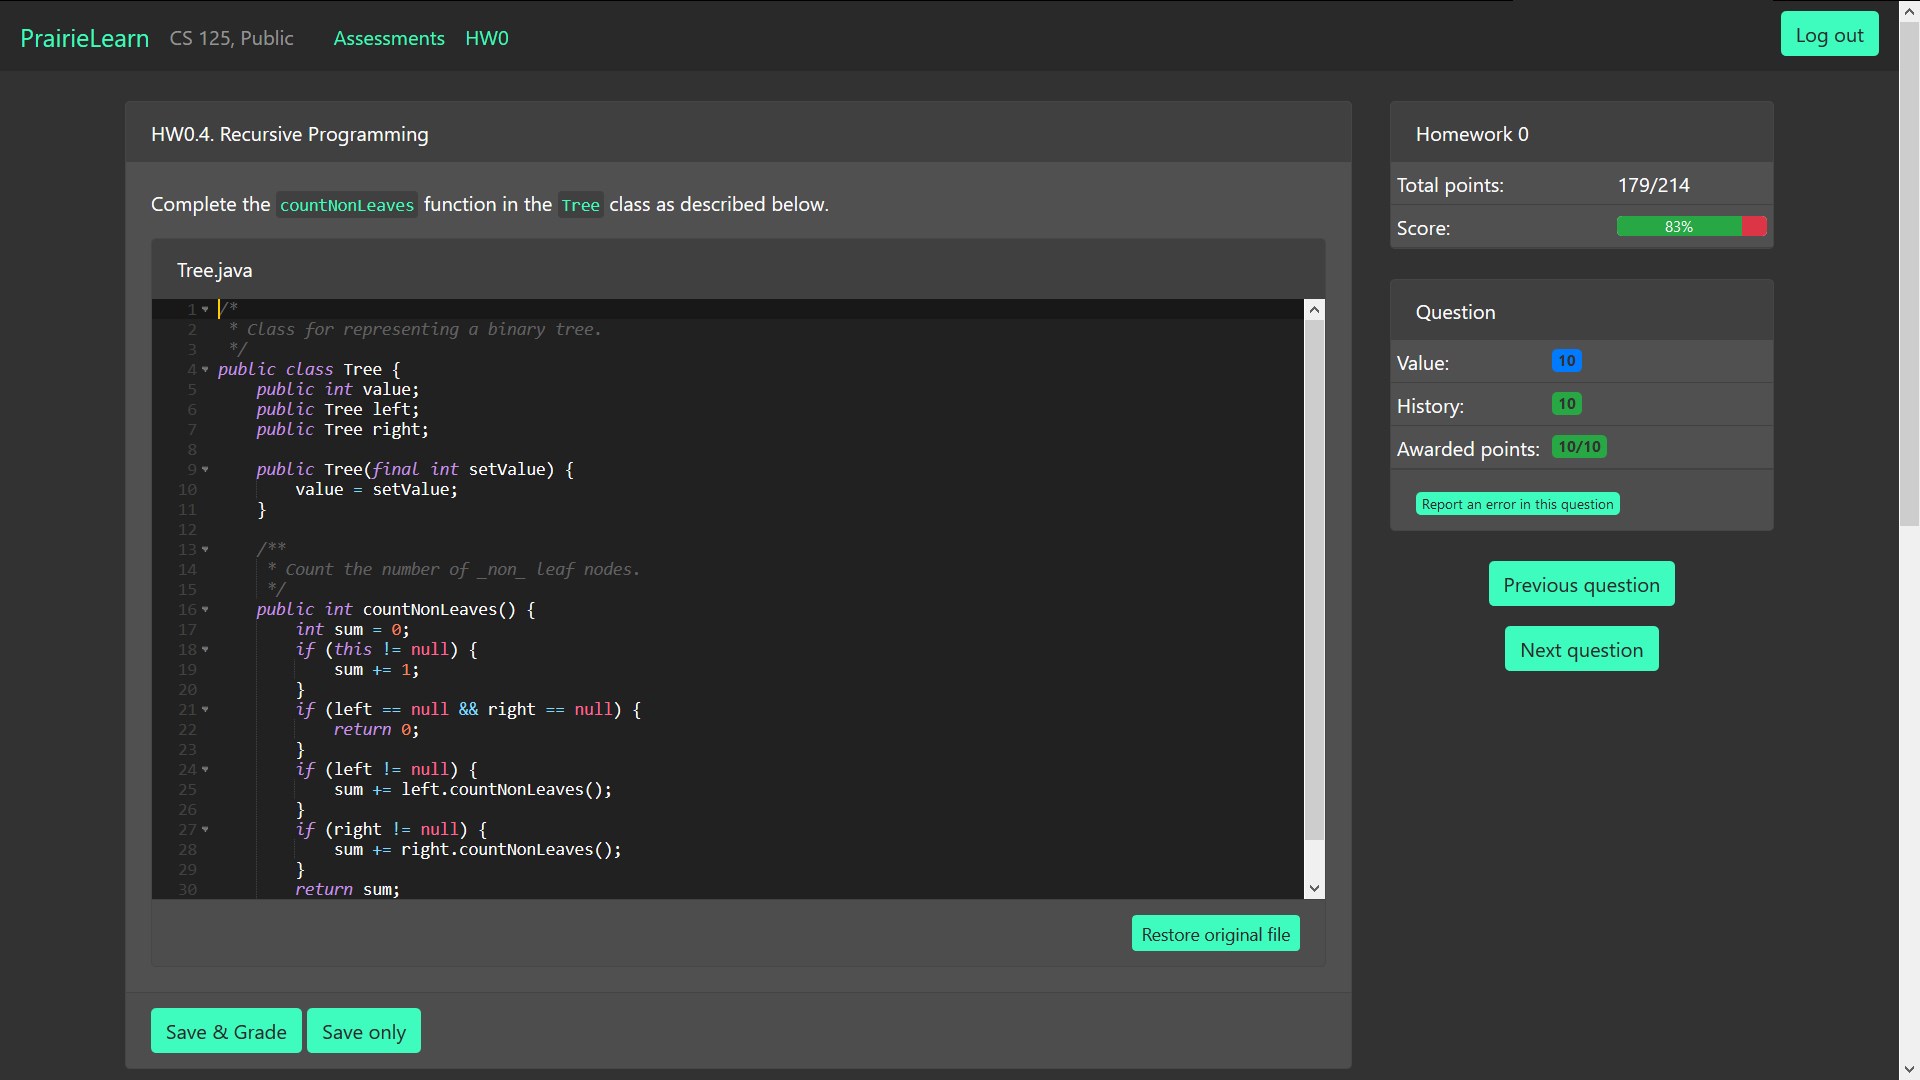Click the editor scroll up arrow
The image size is (1920, 1080).
pyautogui.click(x=1314, y=310)
